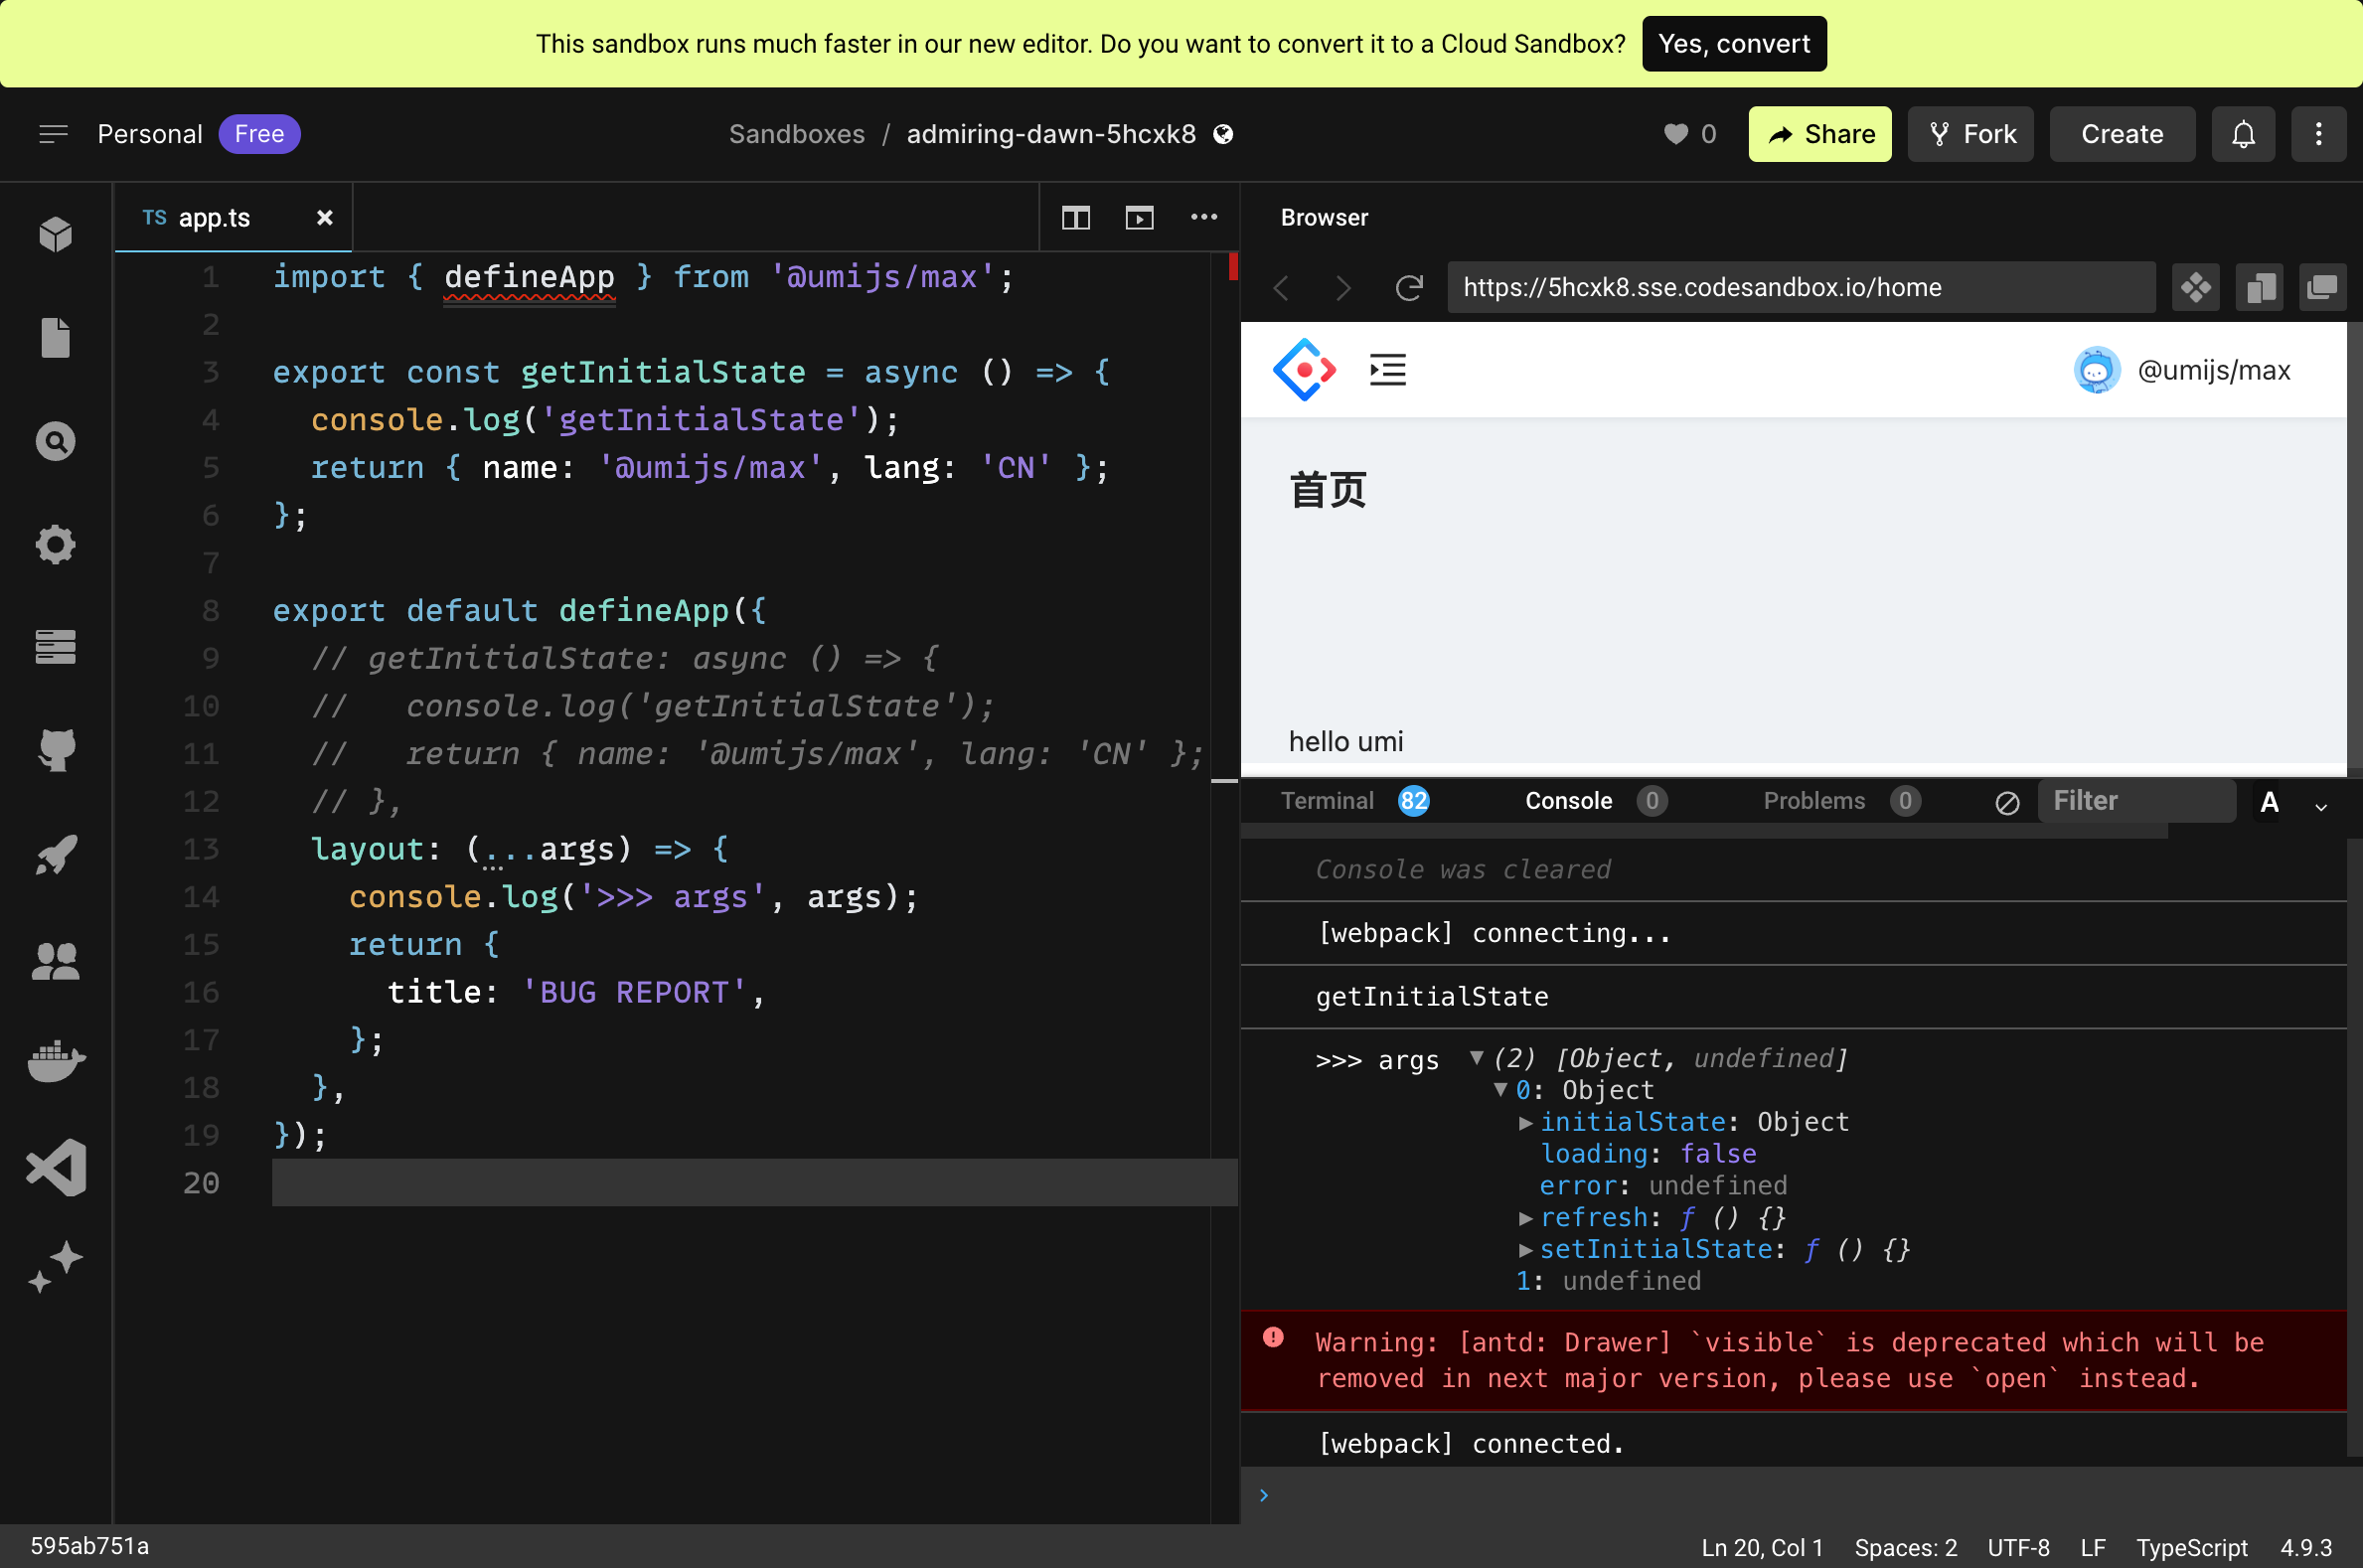Toggle console text size with the A button
The height and width of the screenshot is (1568, 2363).
pyautogui.click(x=2271, y=803)
